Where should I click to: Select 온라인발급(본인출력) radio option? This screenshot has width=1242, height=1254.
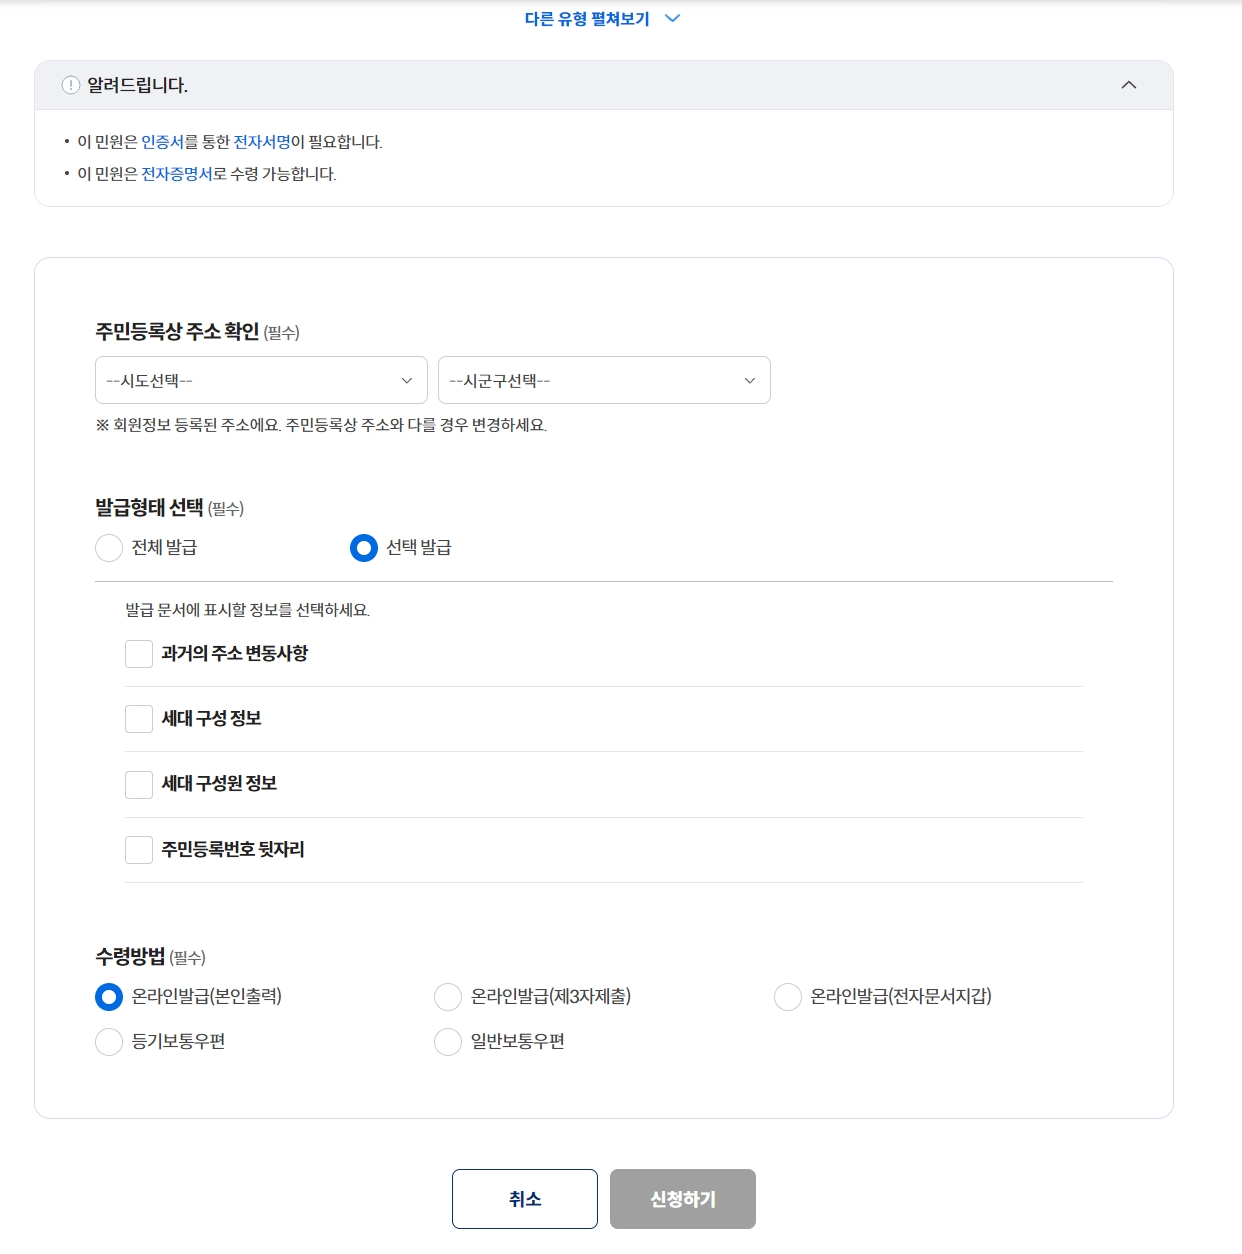pyautogui.click(x=109, y=997)
